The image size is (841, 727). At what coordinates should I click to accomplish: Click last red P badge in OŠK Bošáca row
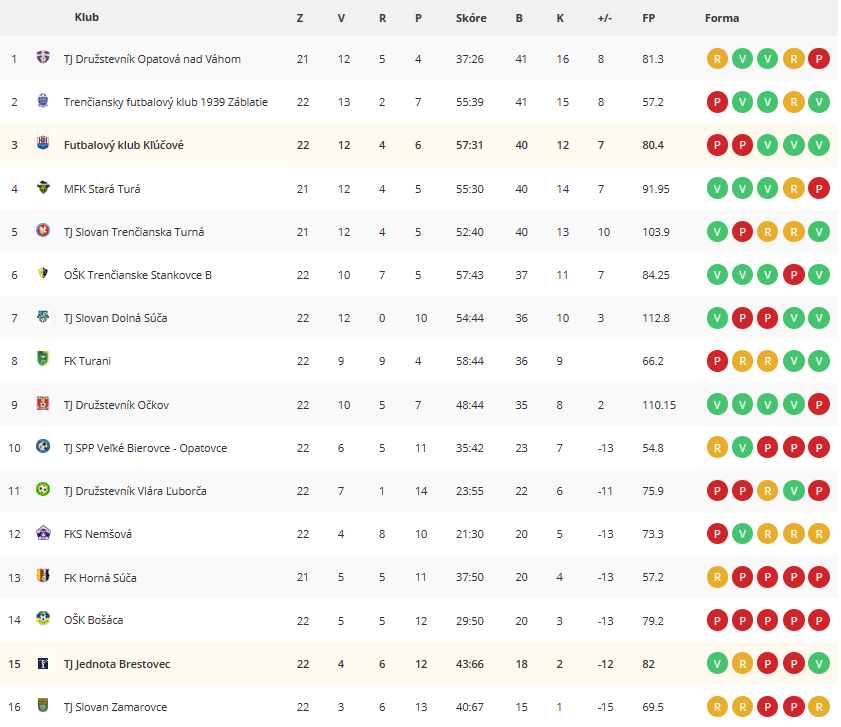click(x=818, y=620)
